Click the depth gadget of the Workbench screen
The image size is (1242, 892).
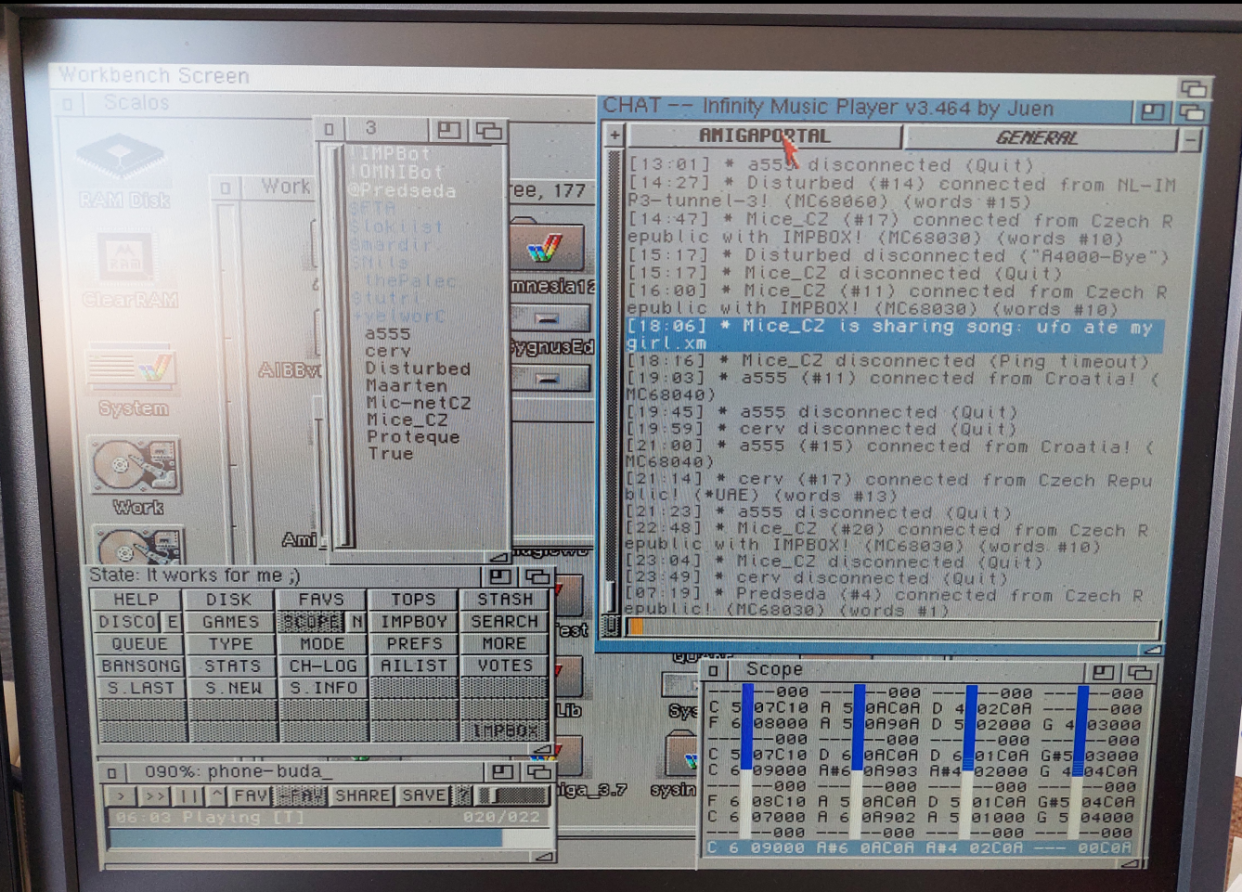[x=1193, y=88]
